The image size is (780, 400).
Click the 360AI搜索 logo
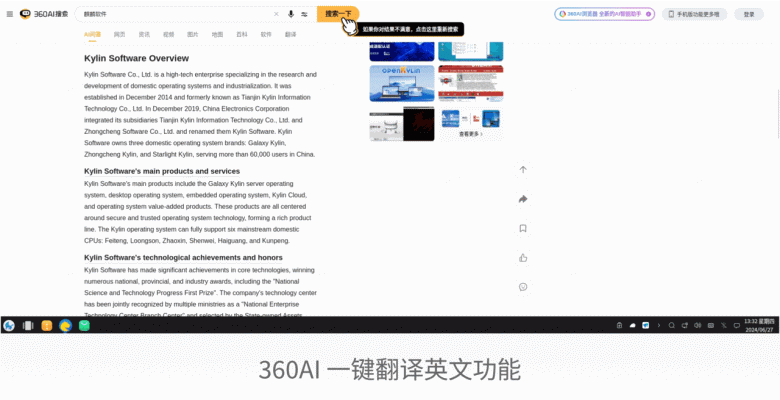click(x=43, y=14)
